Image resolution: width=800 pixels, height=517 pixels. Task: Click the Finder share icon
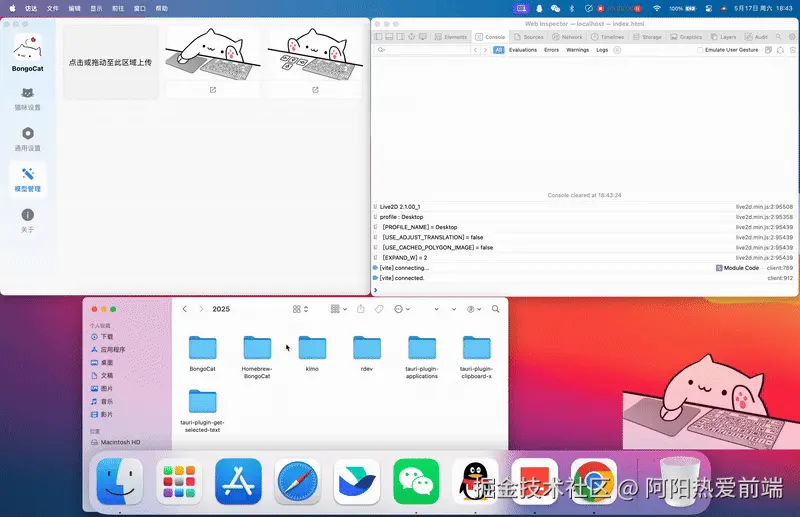(x=361, y=309)
